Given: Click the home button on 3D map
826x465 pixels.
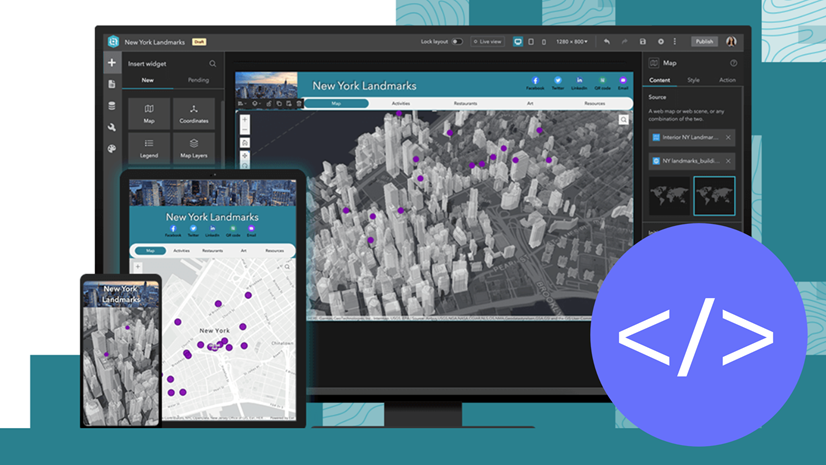Looking at the screenshot, I should coord(244,143).
